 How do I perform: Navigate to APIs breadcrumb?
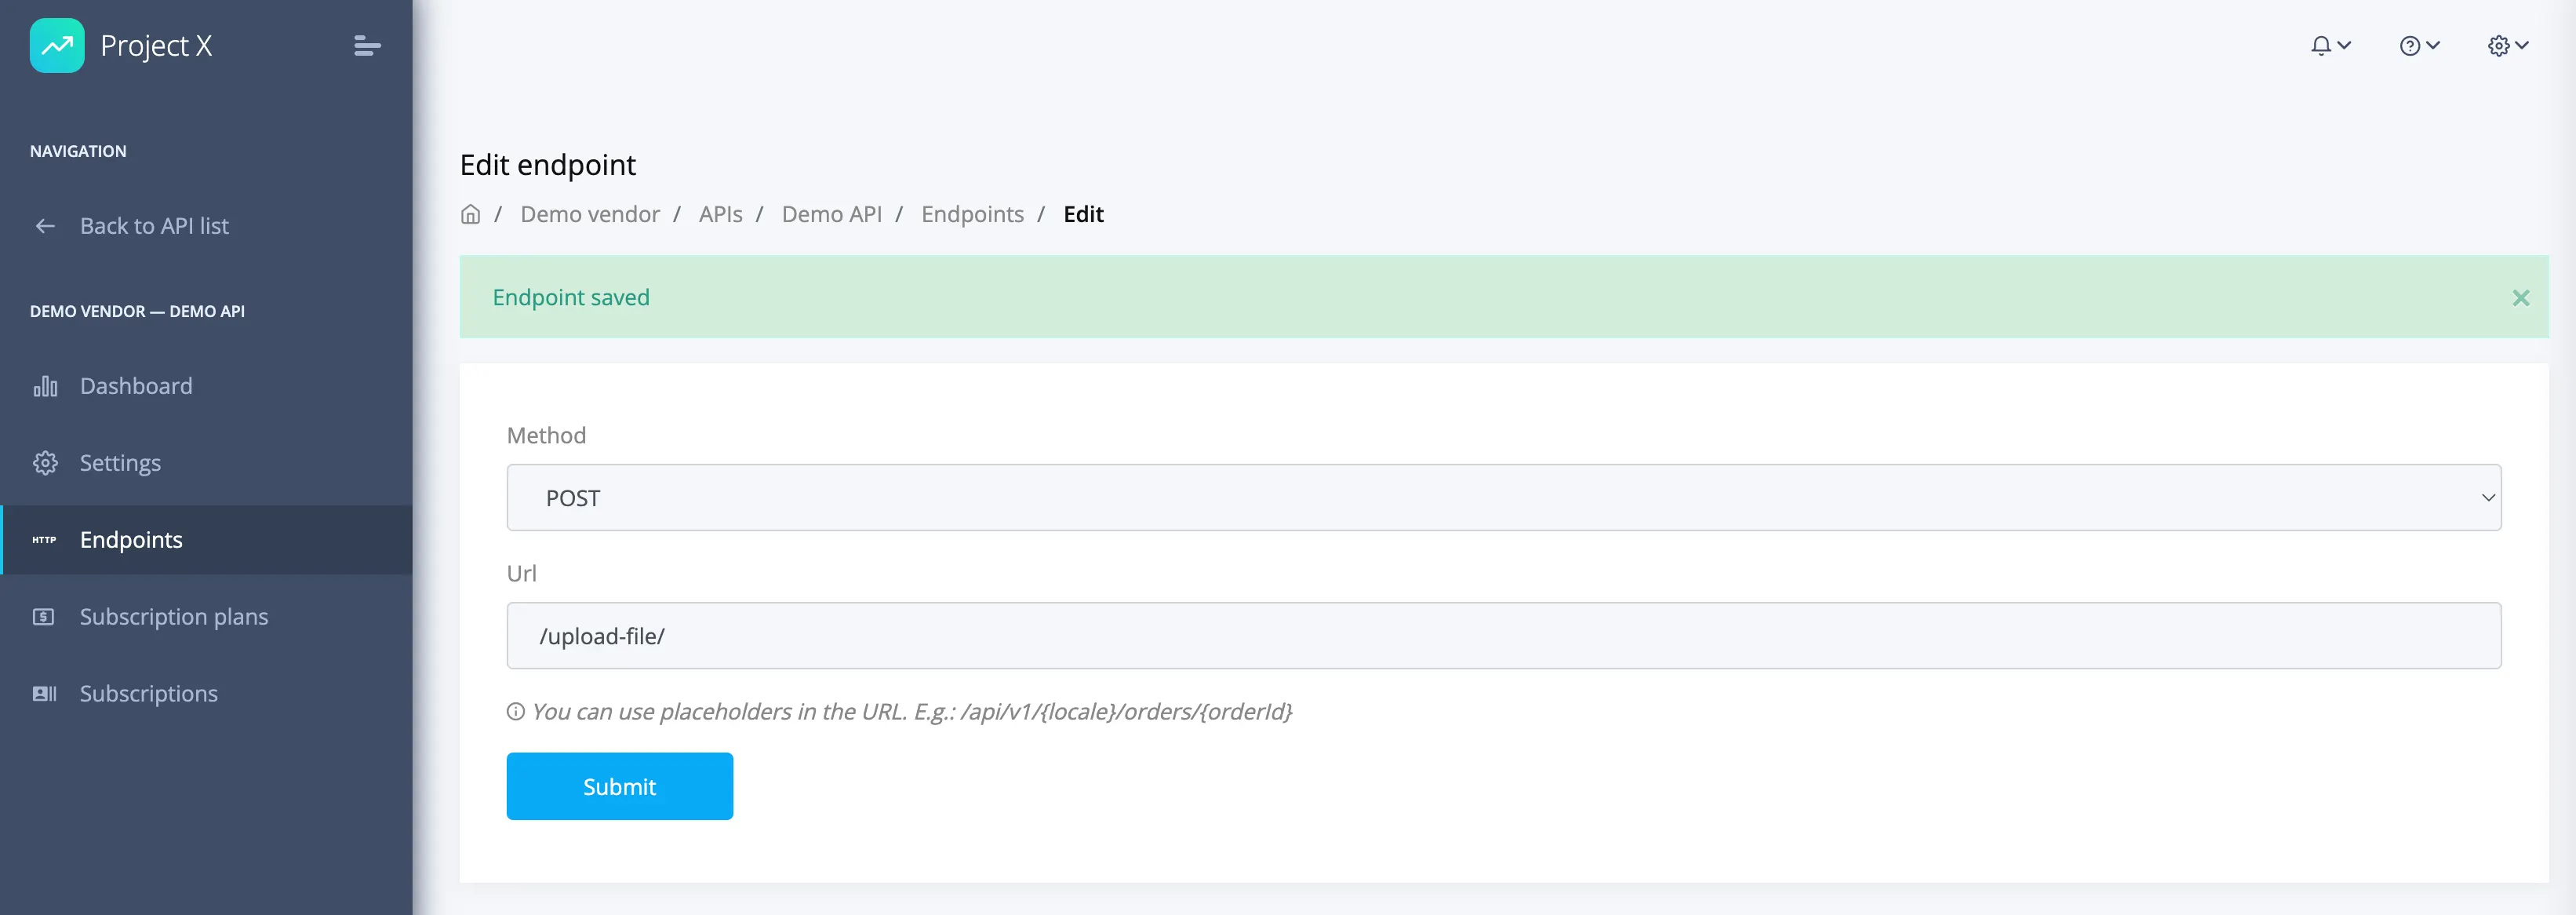[720, 214]
